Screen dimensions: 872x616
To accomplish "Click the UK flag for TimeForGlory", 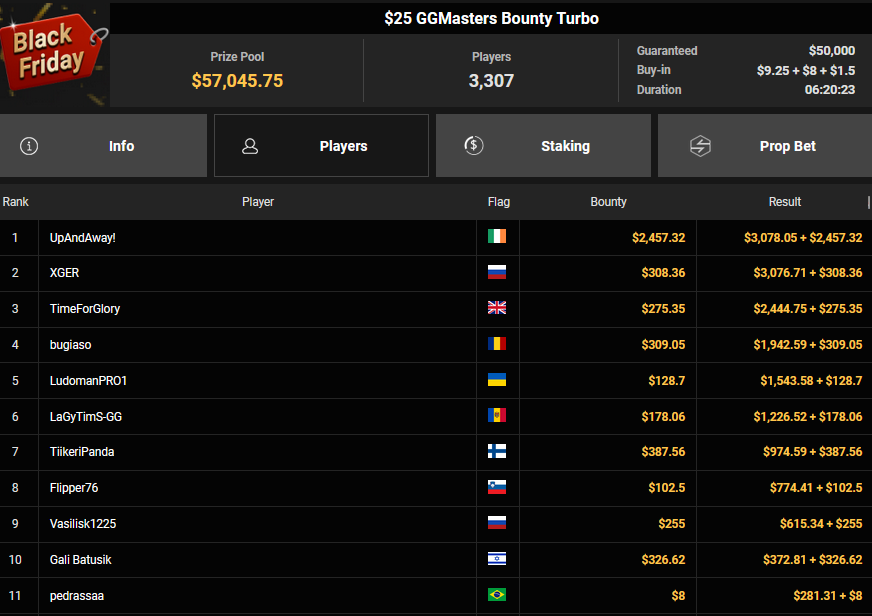I will (496, 308).
